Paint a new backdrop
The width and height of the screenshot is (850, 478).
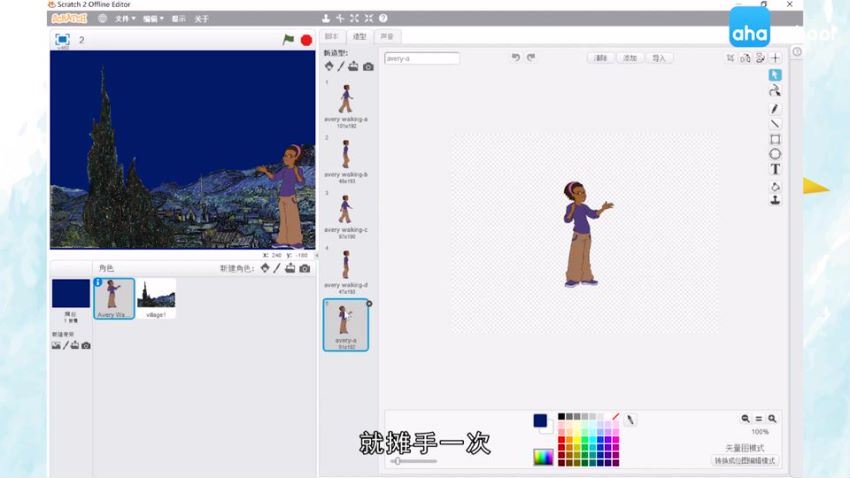pos(66,345)
